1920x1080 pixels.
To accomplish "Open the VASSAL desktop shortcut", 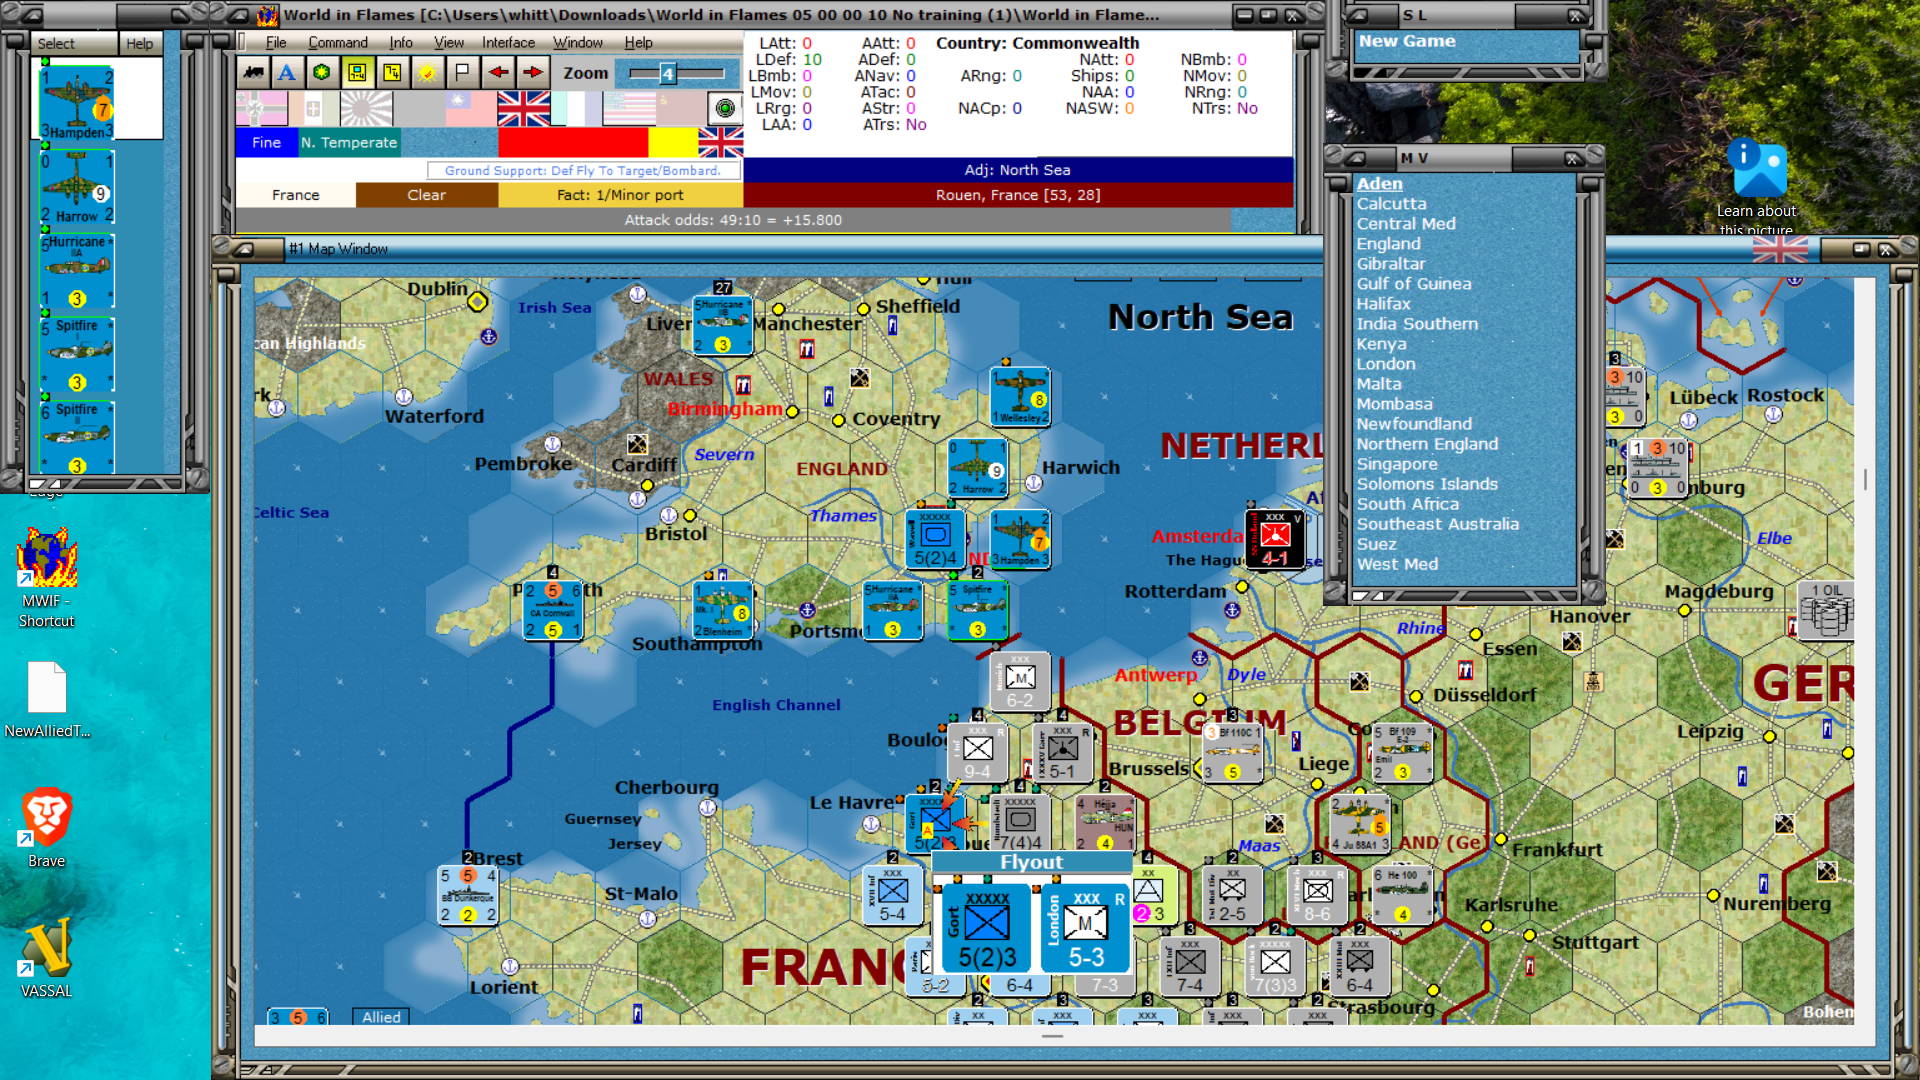I will pos(46,958).
